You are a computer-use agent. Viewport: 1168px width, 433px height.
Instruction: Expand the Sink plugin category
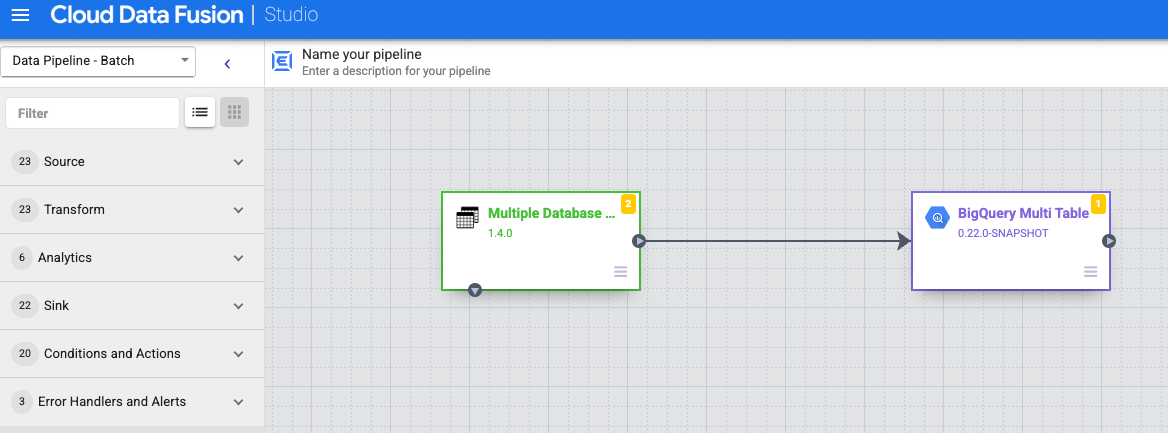(132, 306)
